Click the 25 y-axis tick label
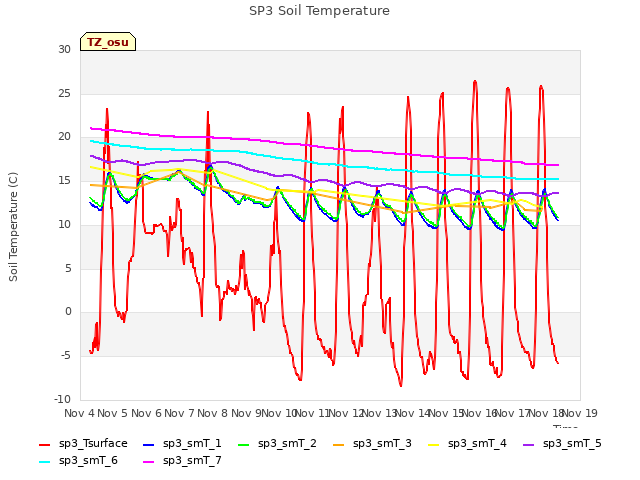This screenshot has width=640, height=480. coord(64,93)
